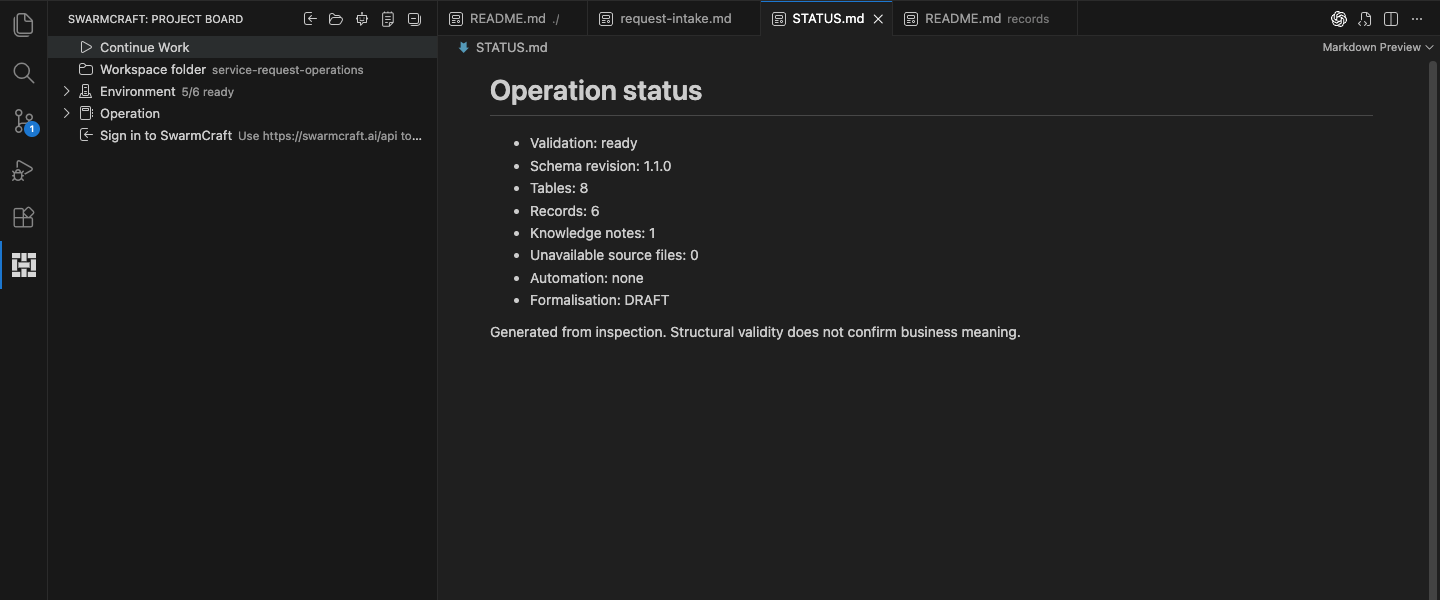Expand the Environment tree node
The image size is (1440, 600).
pyautogui.click(x=67, y=91)
